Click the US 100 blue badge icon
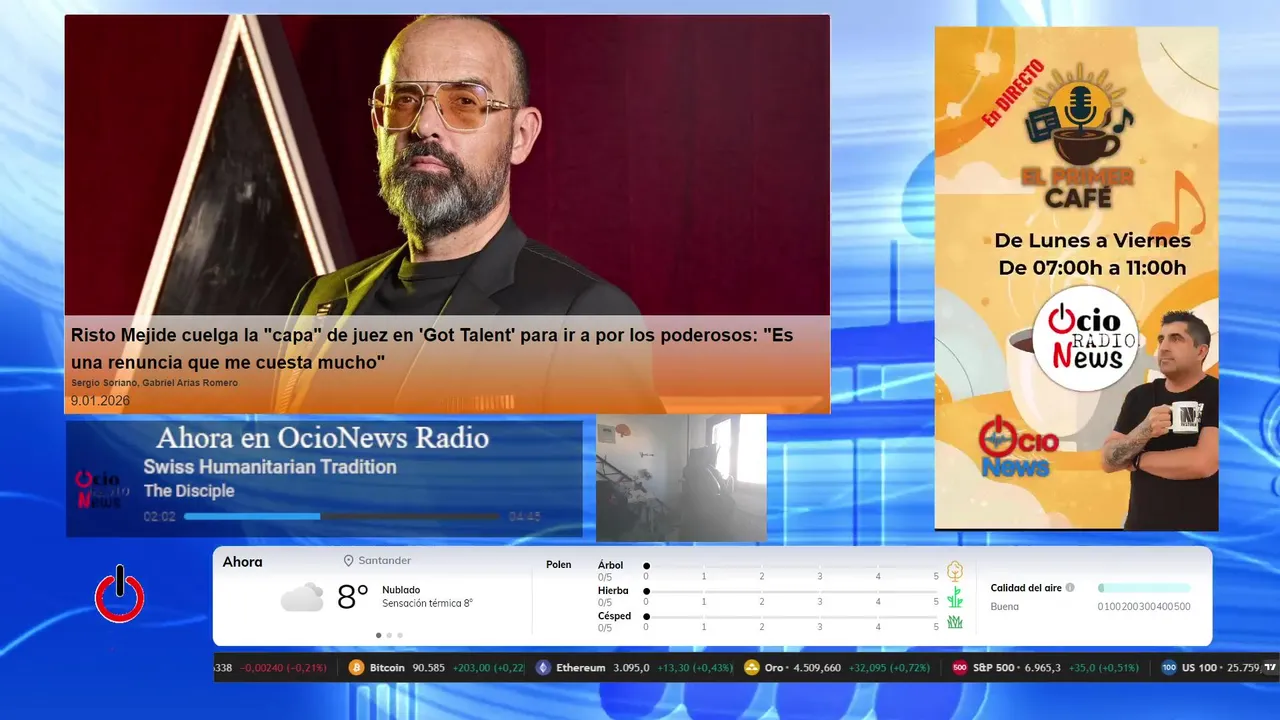The width and height of the screenshot is (1280, 720). coord(1169,668)
